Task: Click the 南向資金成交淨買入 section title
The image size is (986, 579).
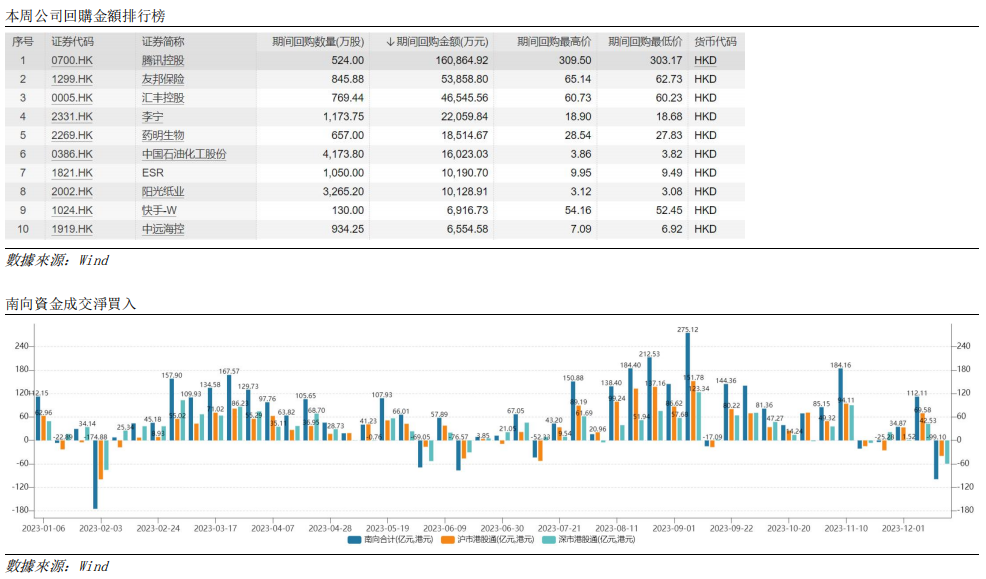Action: (x=70, y=304)
